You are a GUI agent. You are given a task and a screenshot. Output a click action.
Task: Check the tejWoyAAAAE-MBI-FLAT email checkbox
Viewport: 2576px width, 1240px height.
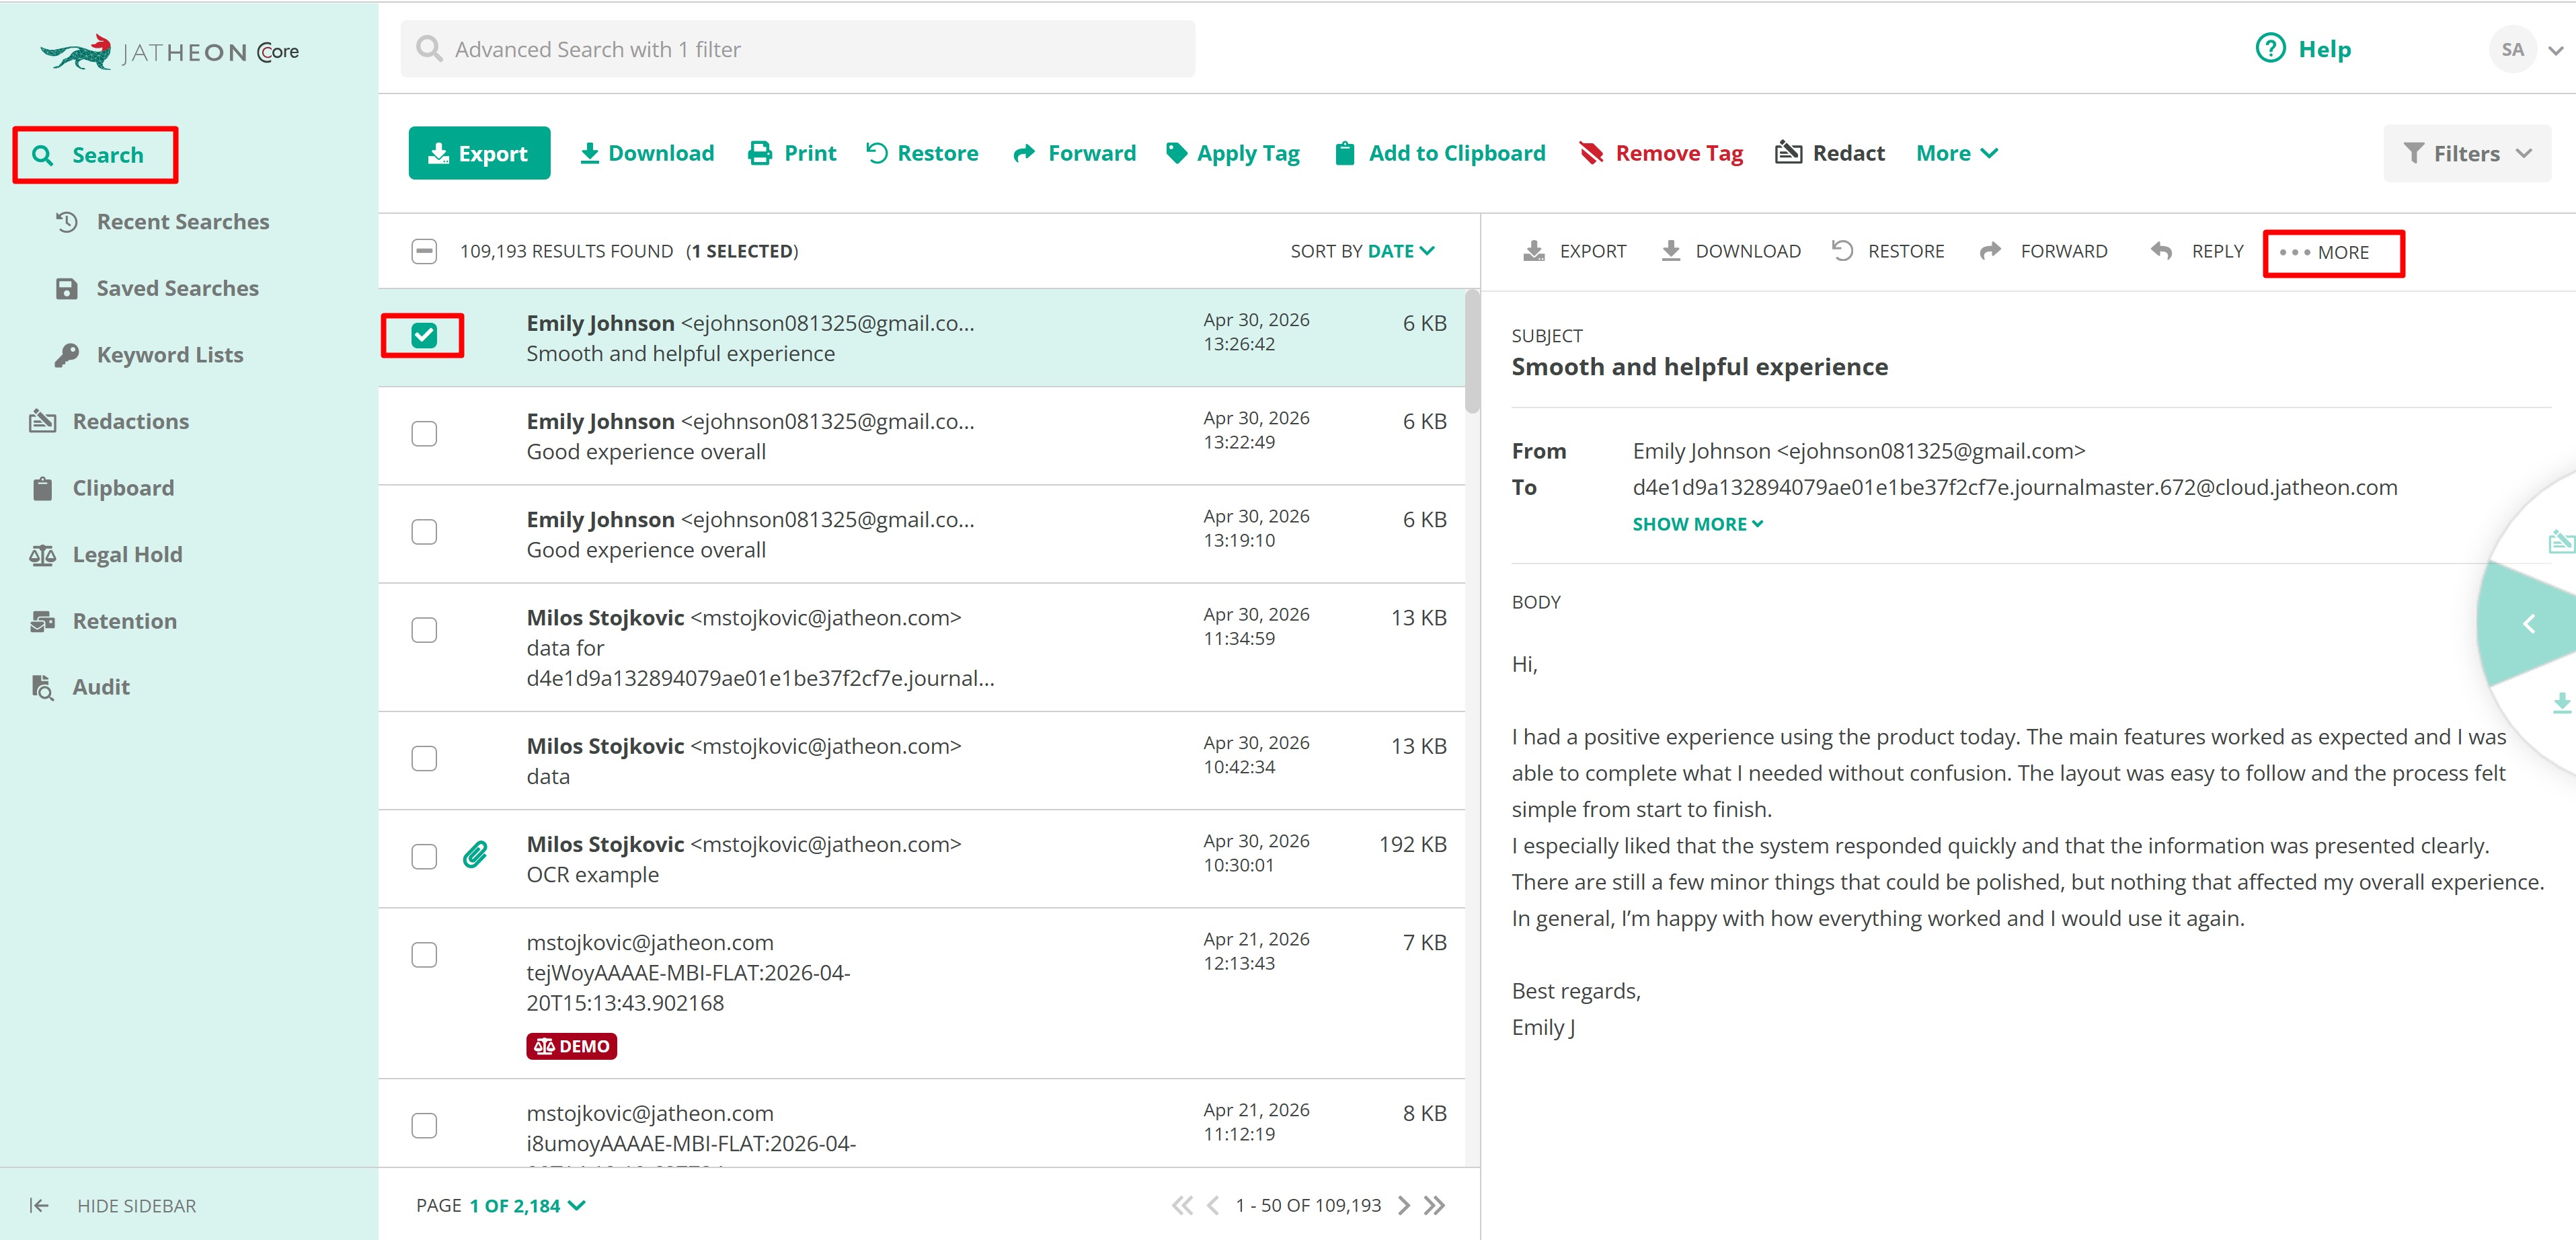pyautogui.click(x=424, y=954)
